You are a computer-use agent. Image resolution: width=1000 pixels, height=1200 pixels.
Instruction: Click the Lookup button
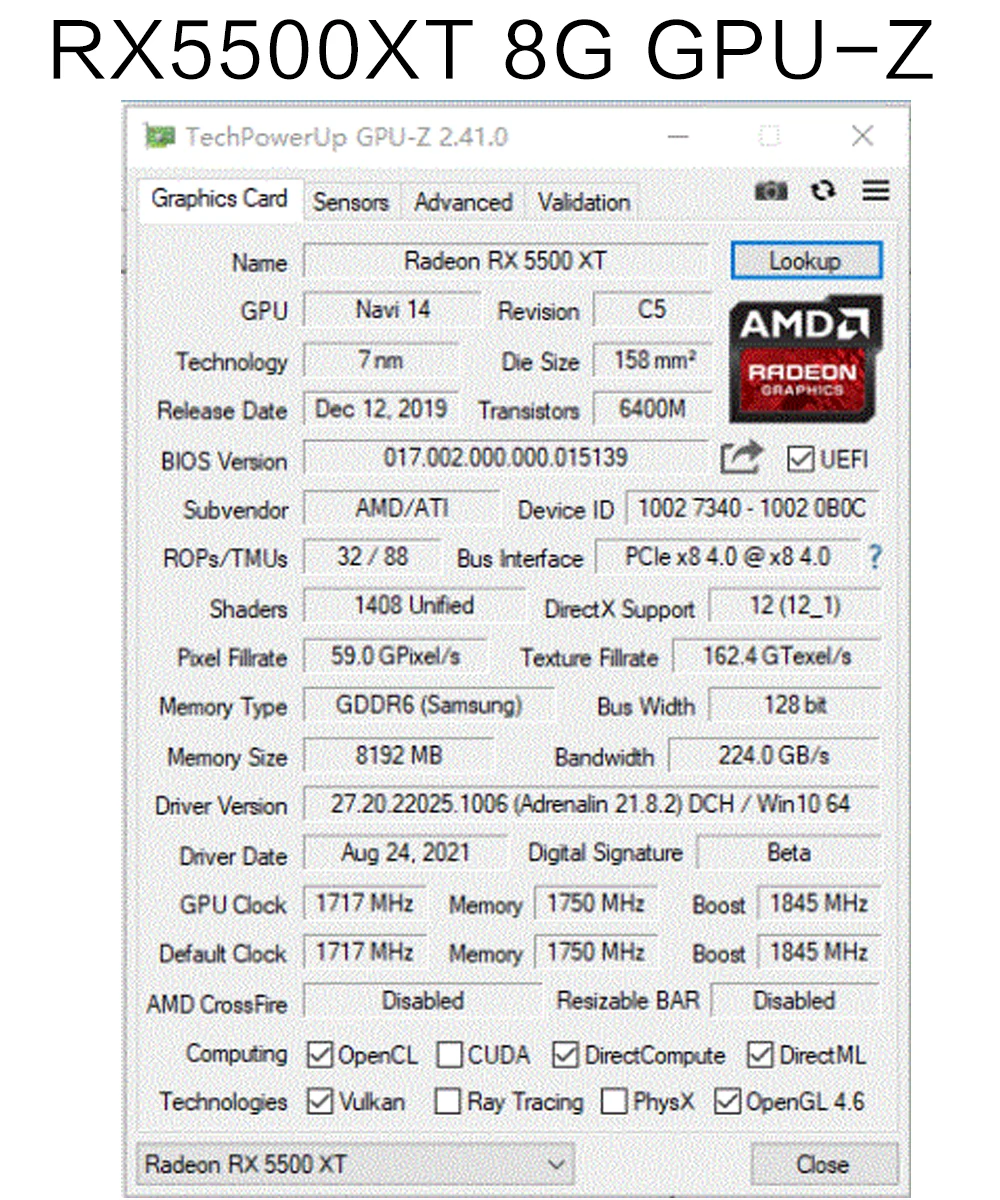click(x=805, y=261)
